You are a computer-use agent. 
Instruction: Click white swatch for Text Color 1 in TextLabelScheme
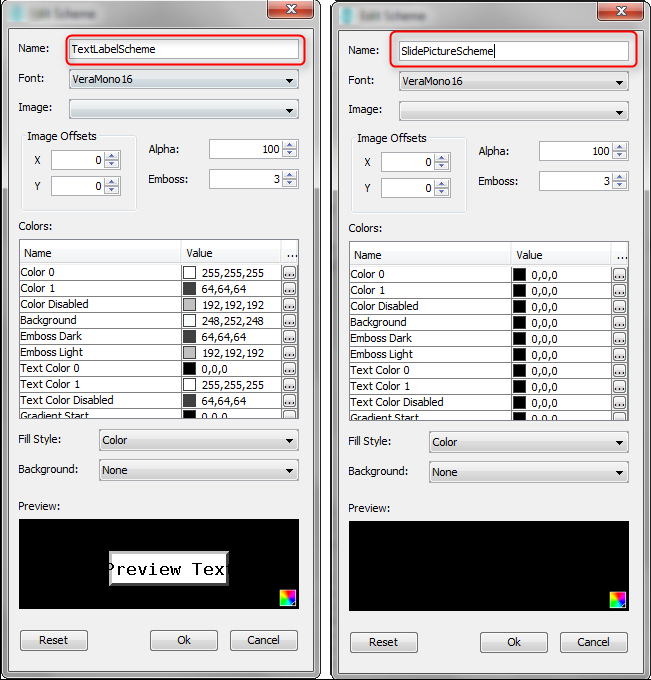point(190,384)
